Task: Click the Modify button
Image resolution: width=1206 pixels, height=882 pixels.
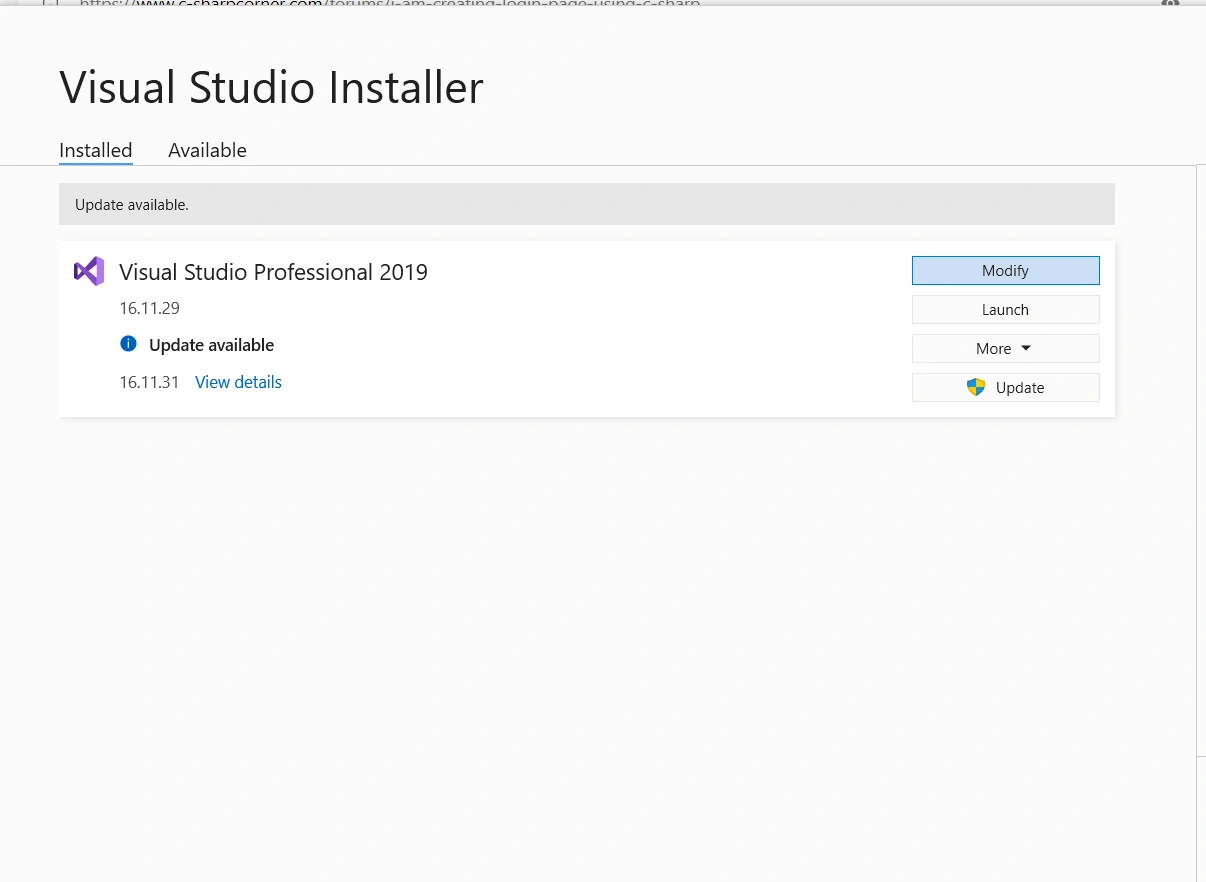Action: coord(1005,270)
